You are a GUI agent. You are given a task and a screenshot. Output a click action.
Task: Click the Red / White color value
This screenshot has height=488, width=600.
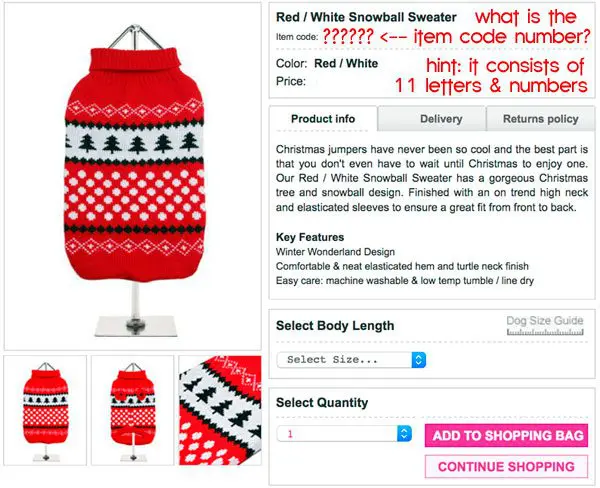point(346,64)
